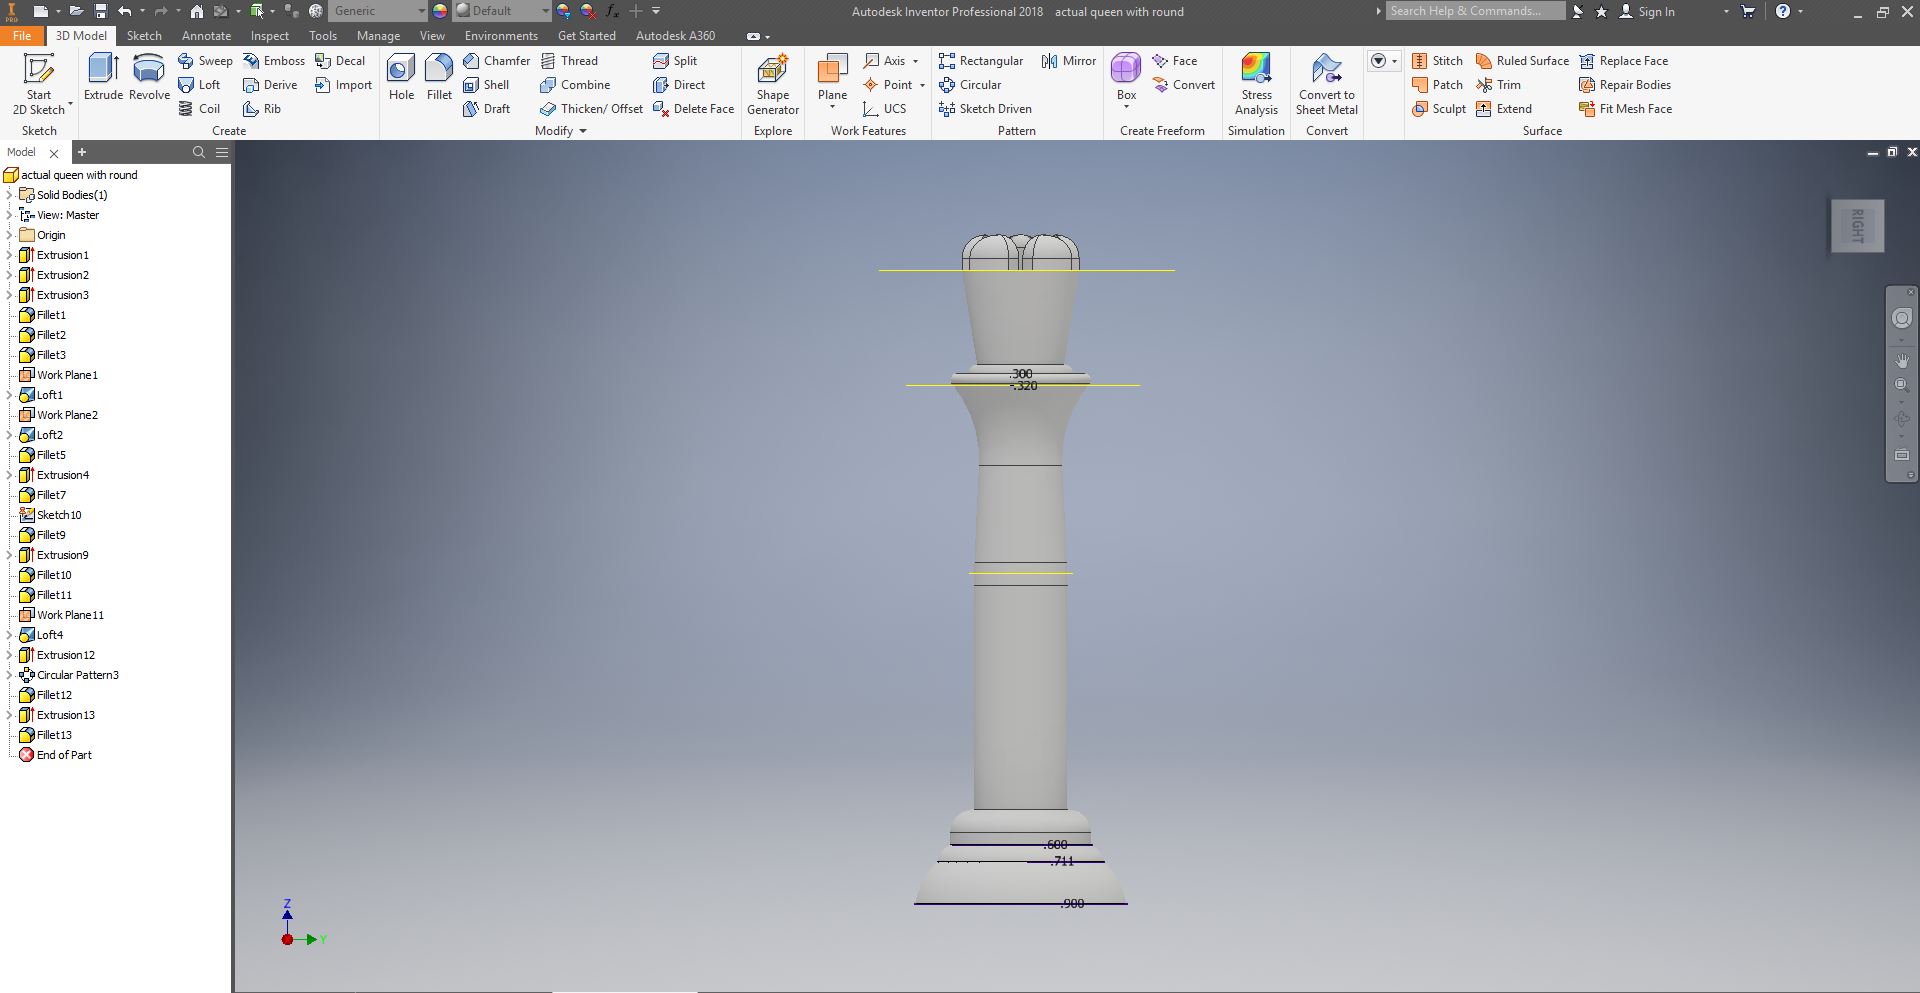Pick the Coil tool
The width and height of the screenshot is (1920, 993).
click(199, 109)
